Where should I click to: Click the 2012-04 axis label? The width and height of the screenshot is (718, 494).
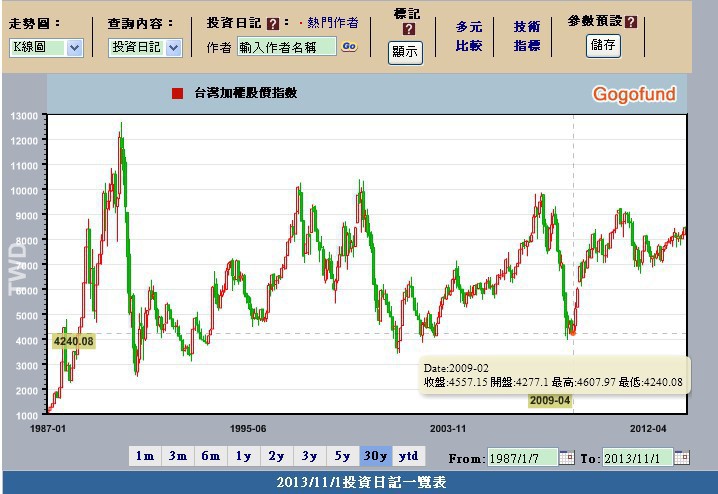tap(648, 429)
